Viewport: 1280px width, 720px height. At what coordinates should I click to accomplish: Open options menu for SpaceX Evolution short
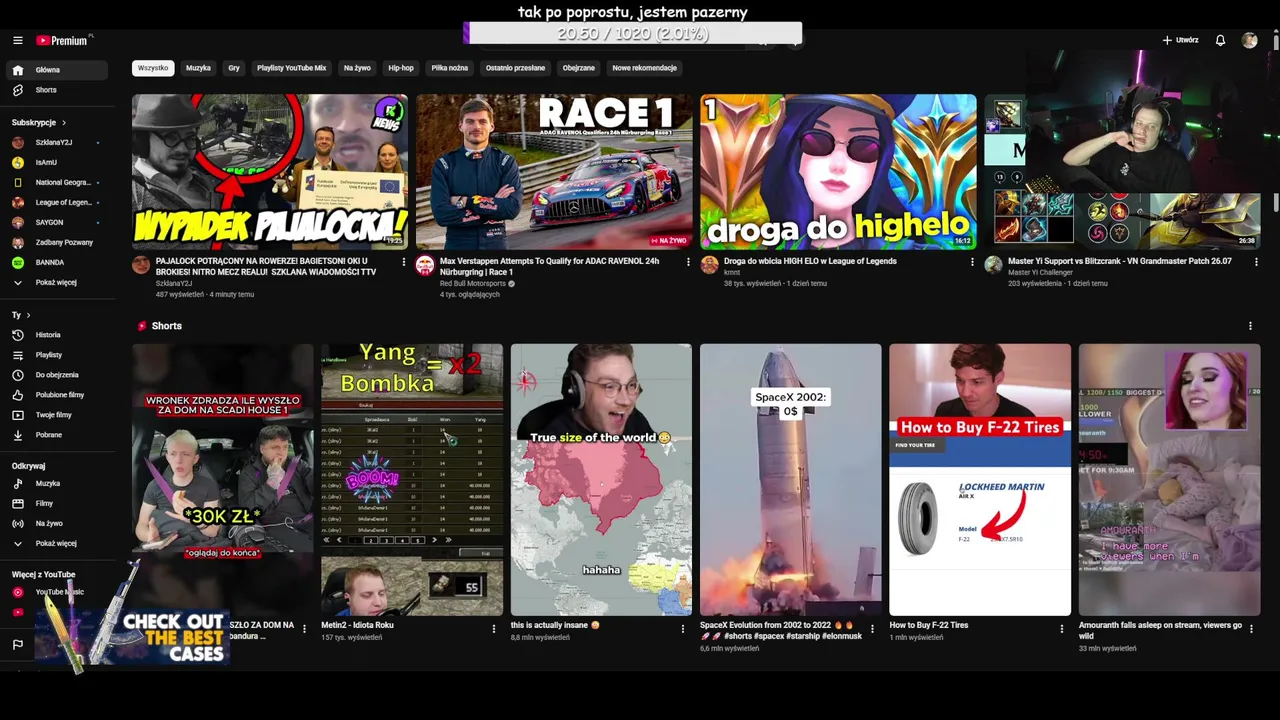872,629
